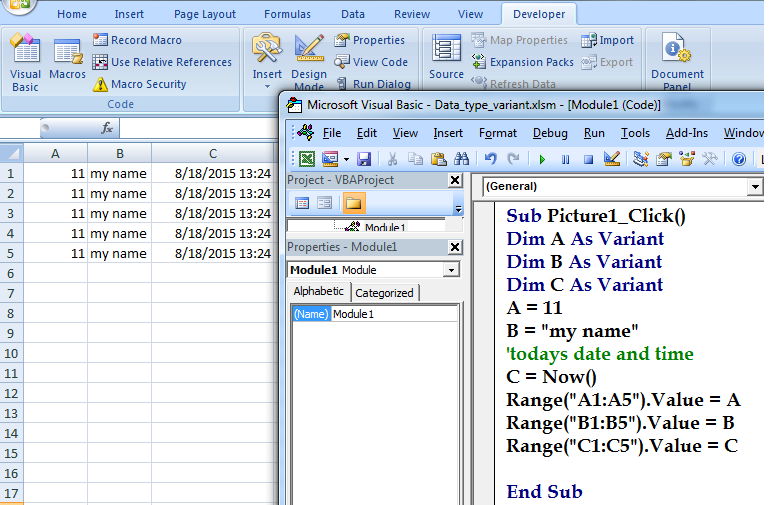The height and width of the screenshot is (505, 769).
Task: Open the Visual Basic editor from ribbon
Action: click(x=26, y=62)
